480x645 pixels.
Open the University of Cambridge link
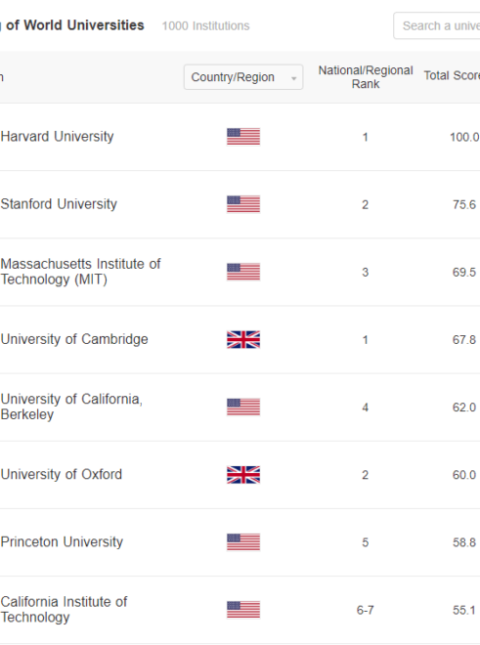(74, 339)
